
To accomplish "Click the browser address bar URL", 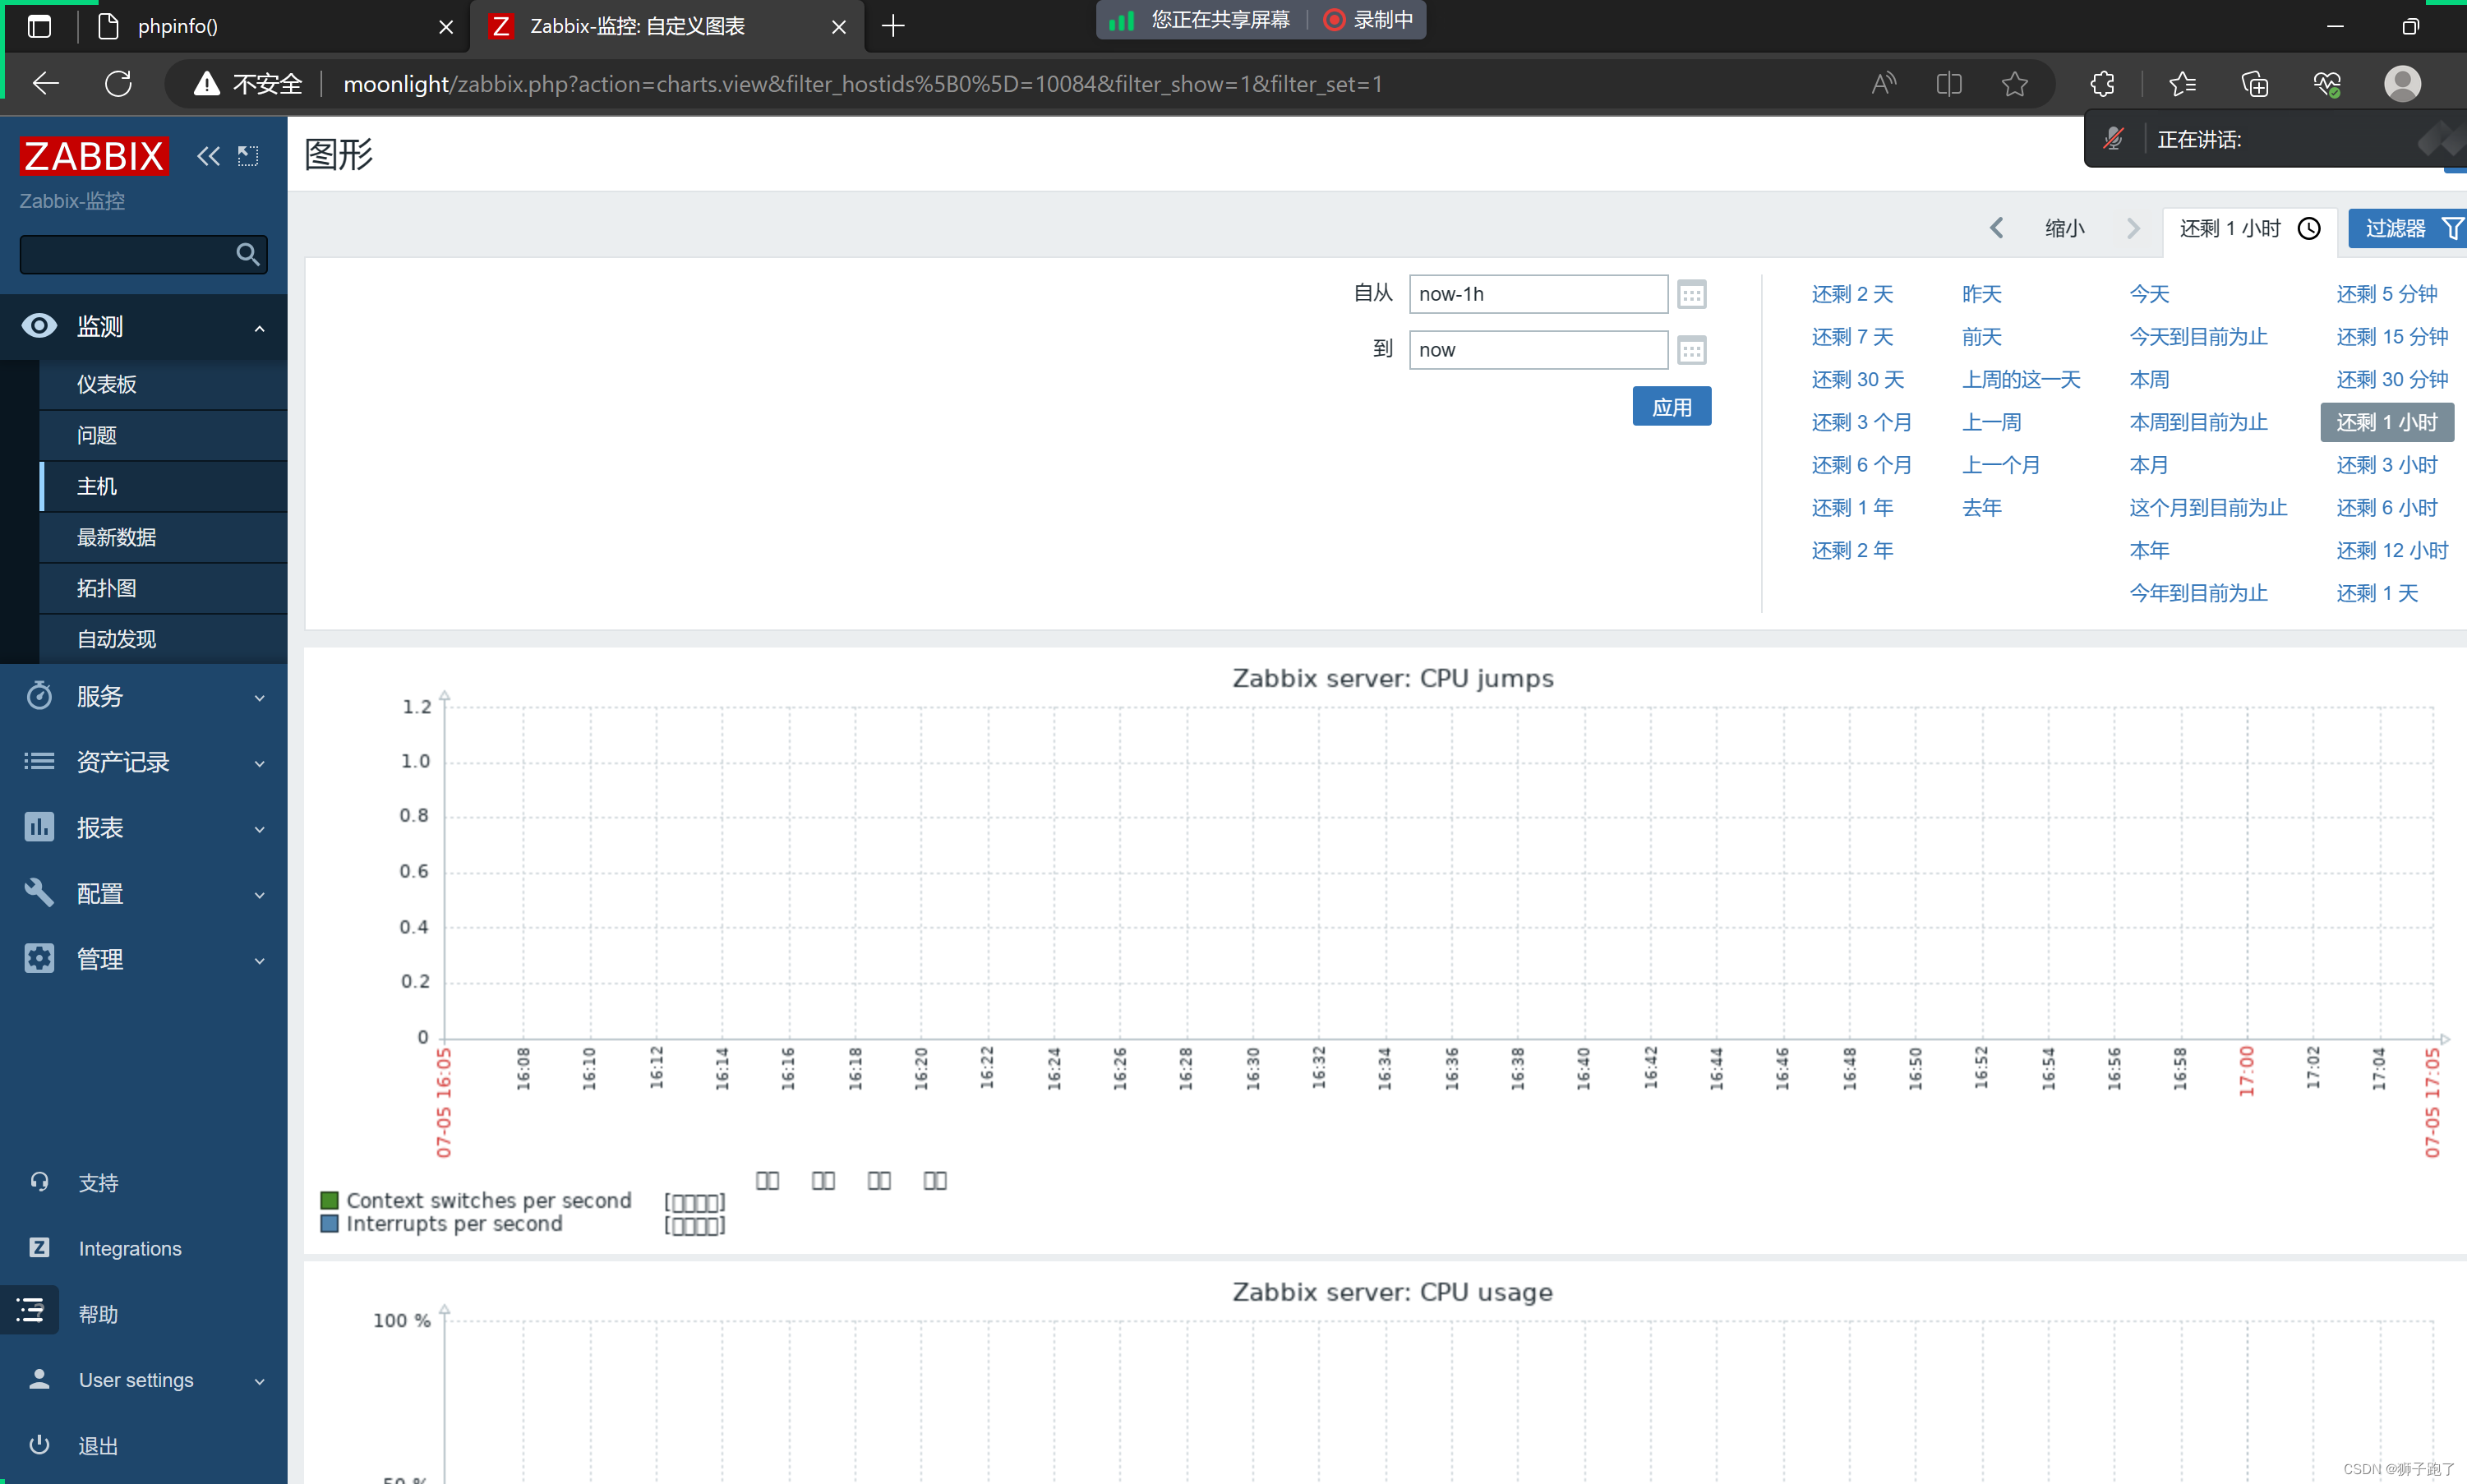I will click(862, 84).
